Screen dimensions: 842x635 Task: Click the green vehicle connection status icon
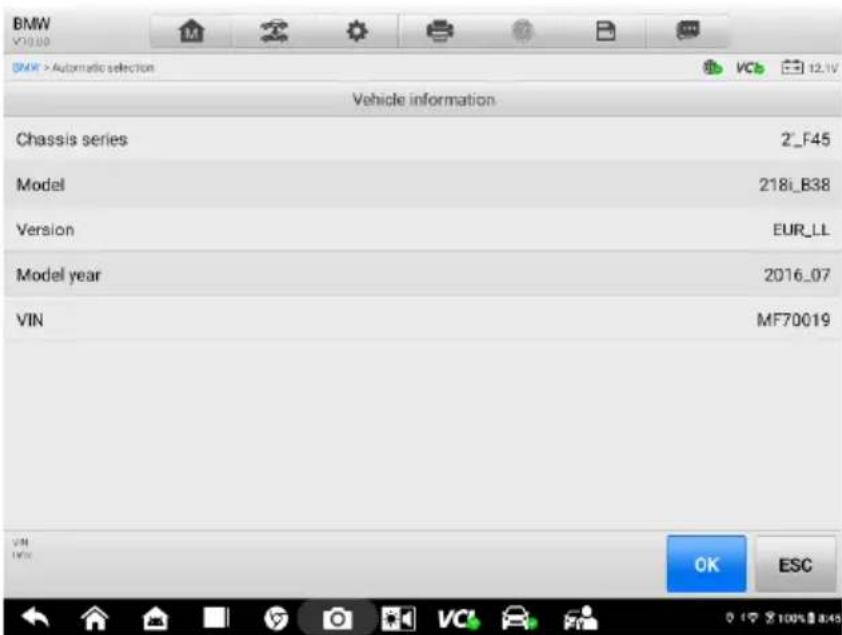713,68
